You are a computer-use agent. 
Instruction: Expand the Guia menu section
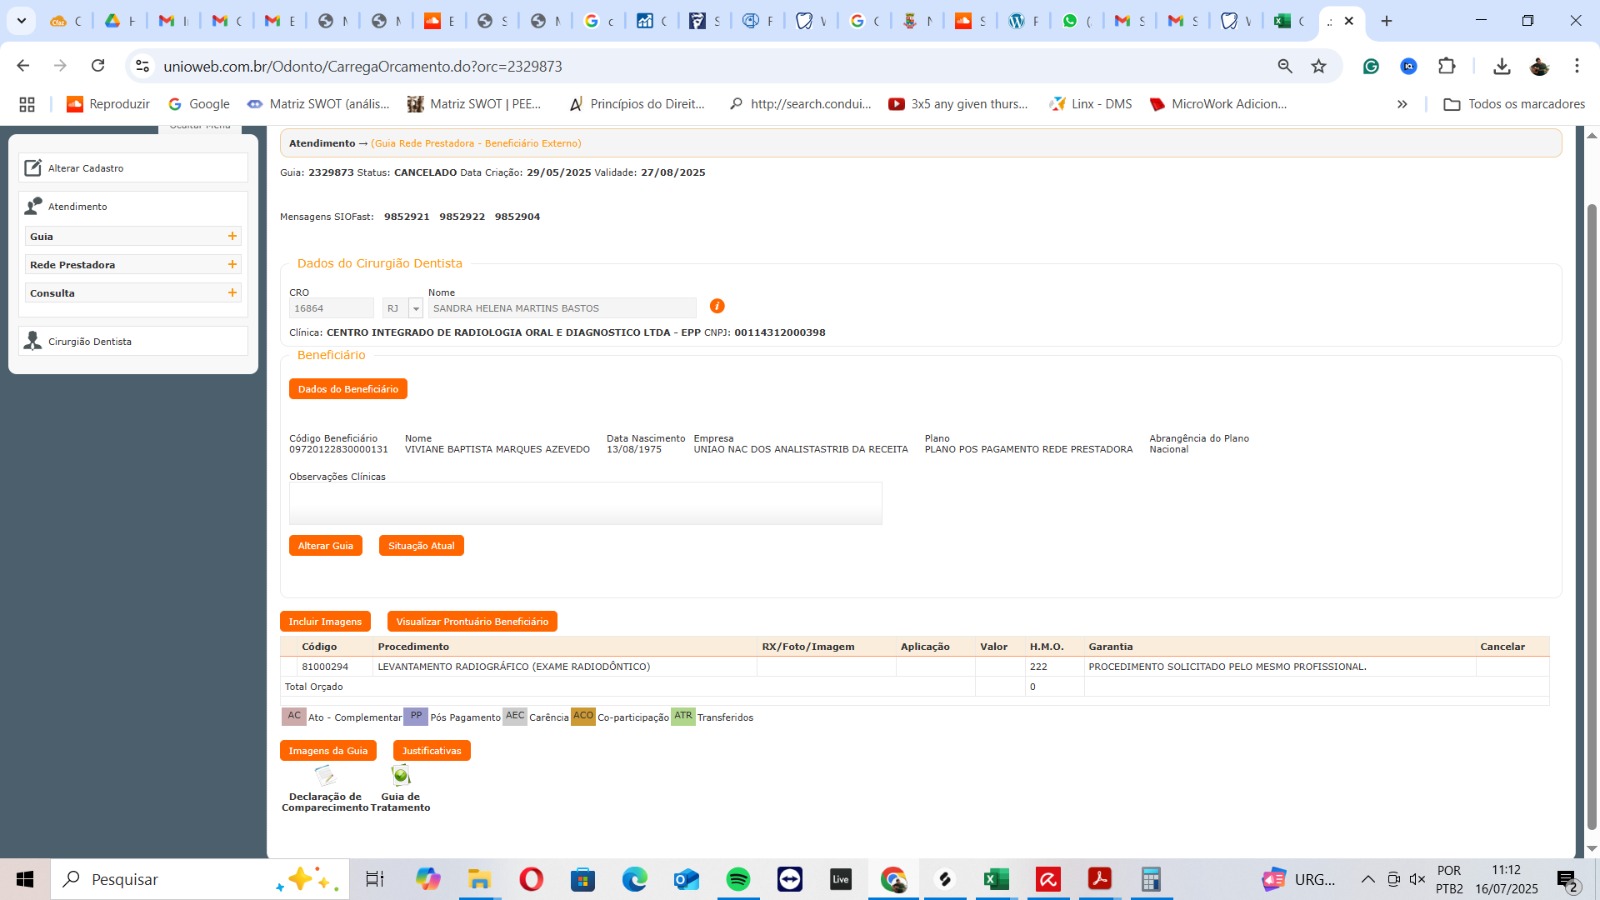click(x=232, y=237)
